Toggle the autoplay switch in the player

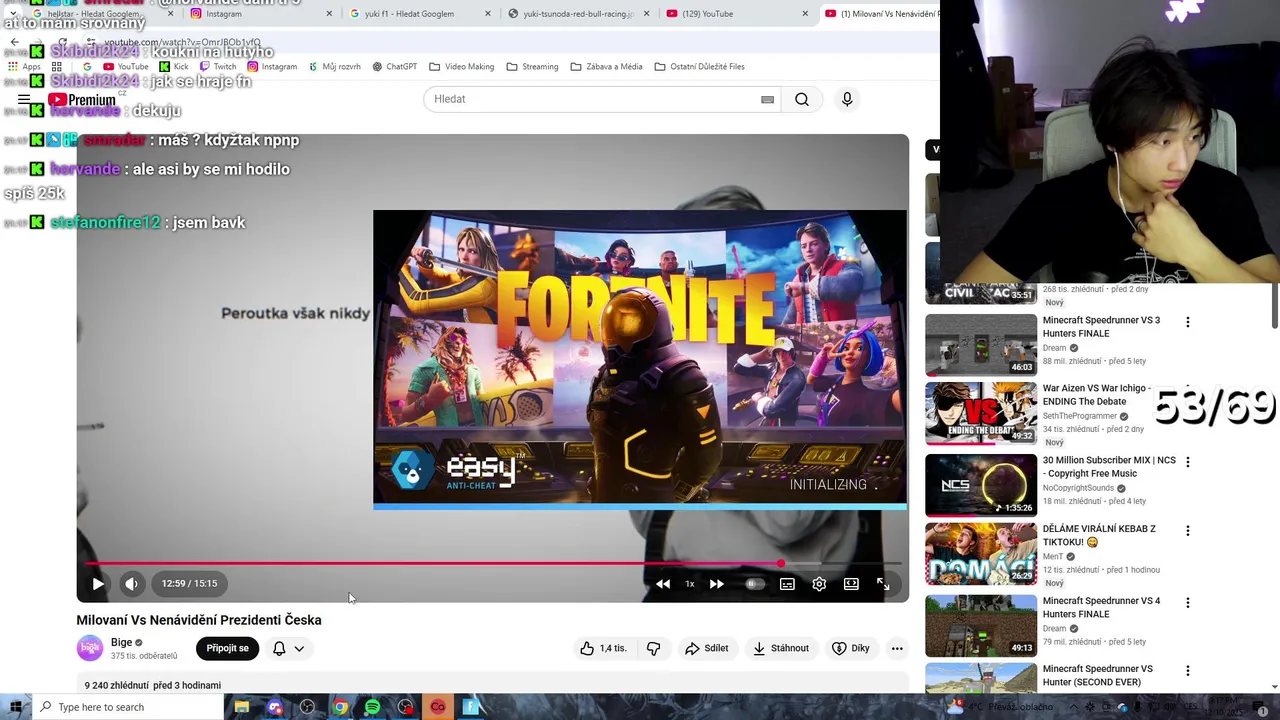(755, 584)
